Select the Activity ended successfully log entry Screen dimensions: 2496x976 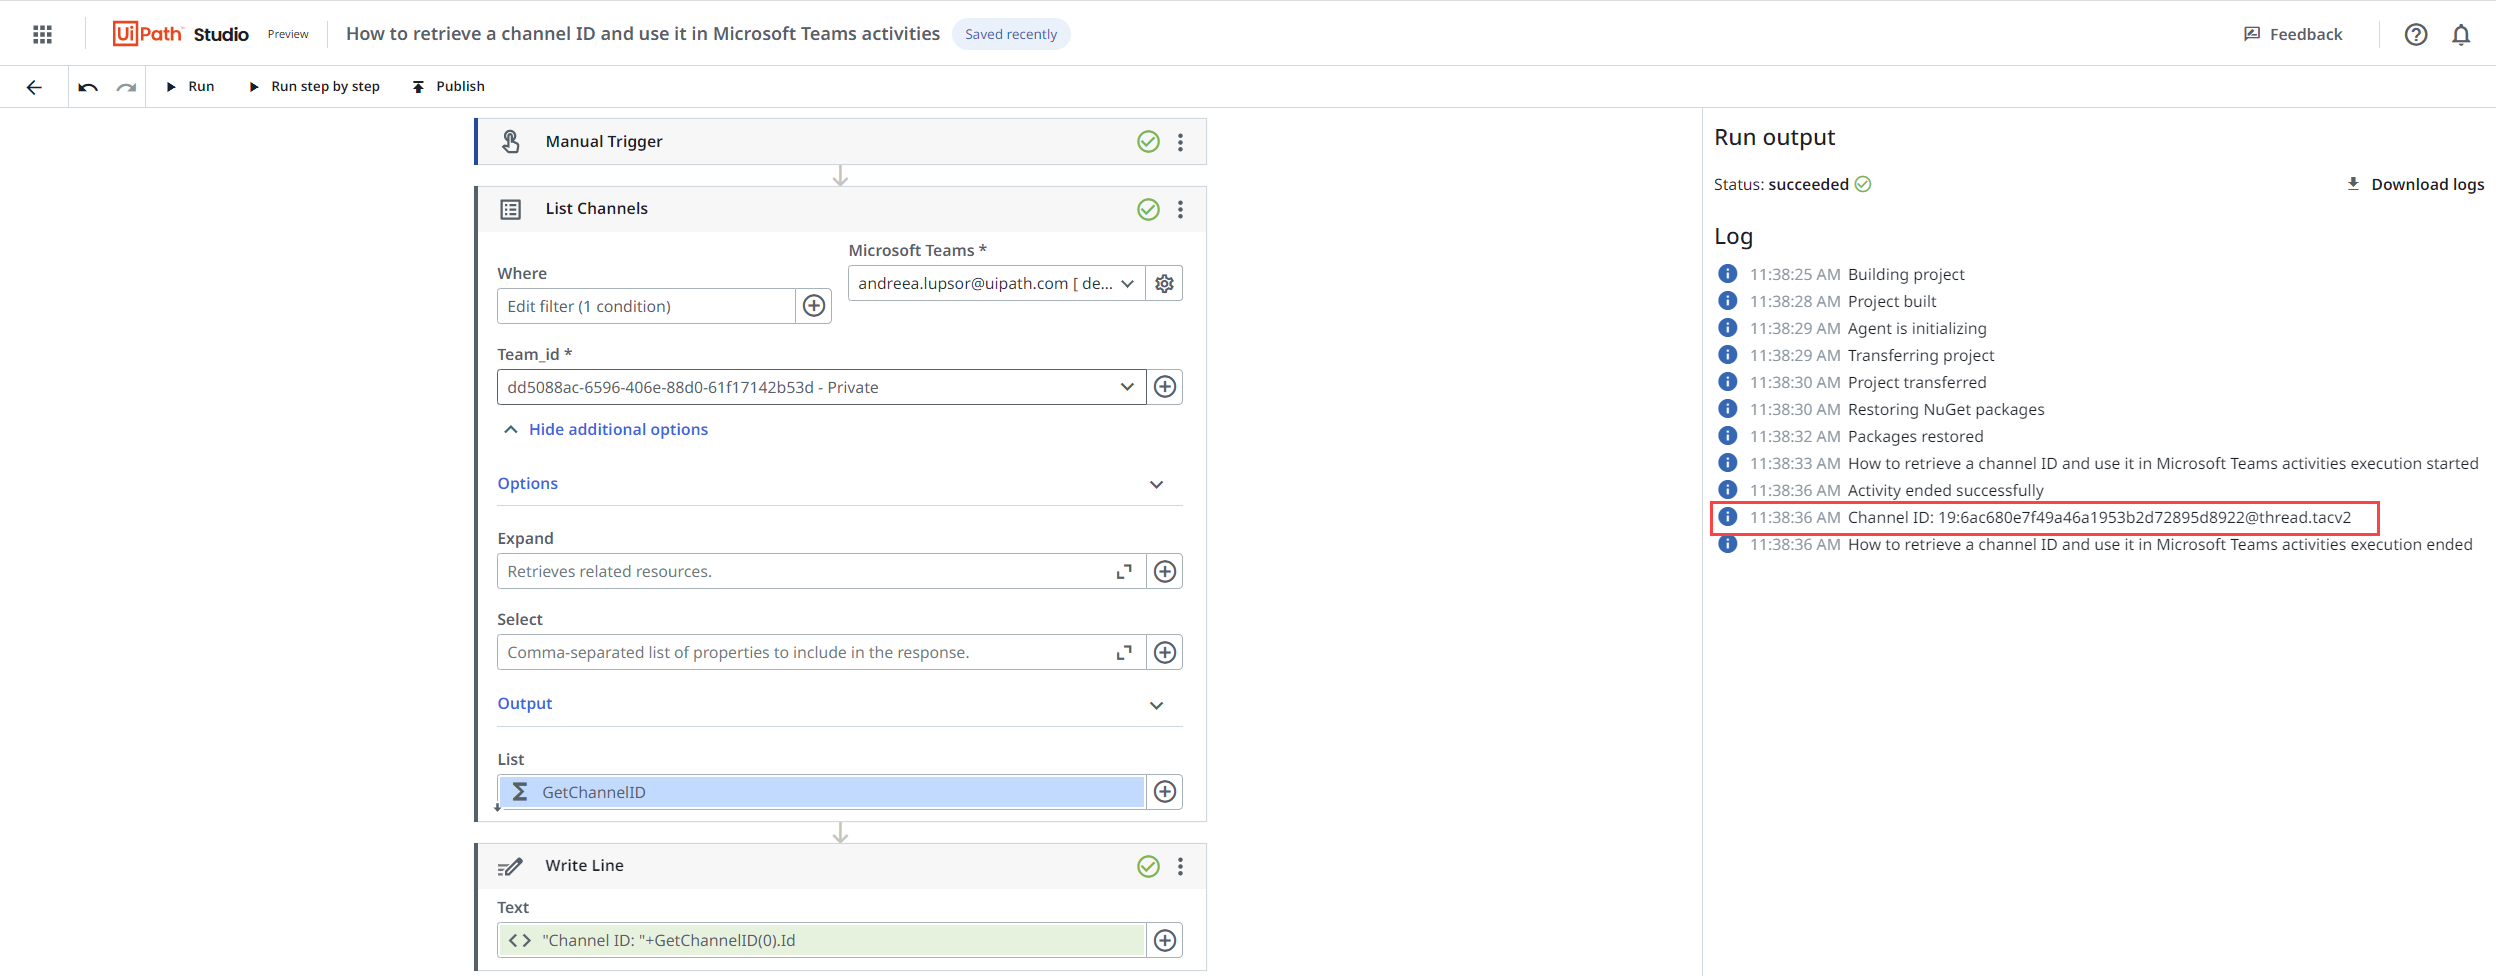(x=1880, y=490)
